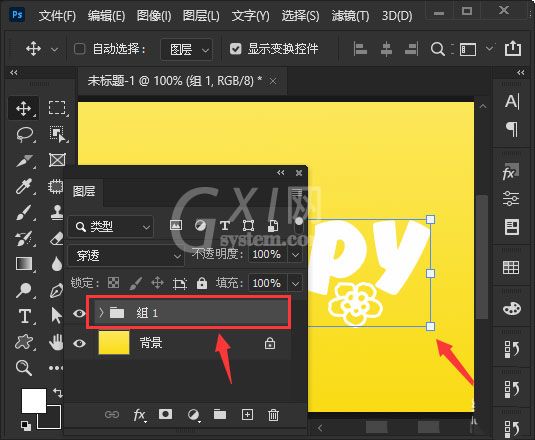This screenshot has width=535, height=440.
Task: Swap foreground and background colors
Action: pyautogui.click(x=58, y=393)
